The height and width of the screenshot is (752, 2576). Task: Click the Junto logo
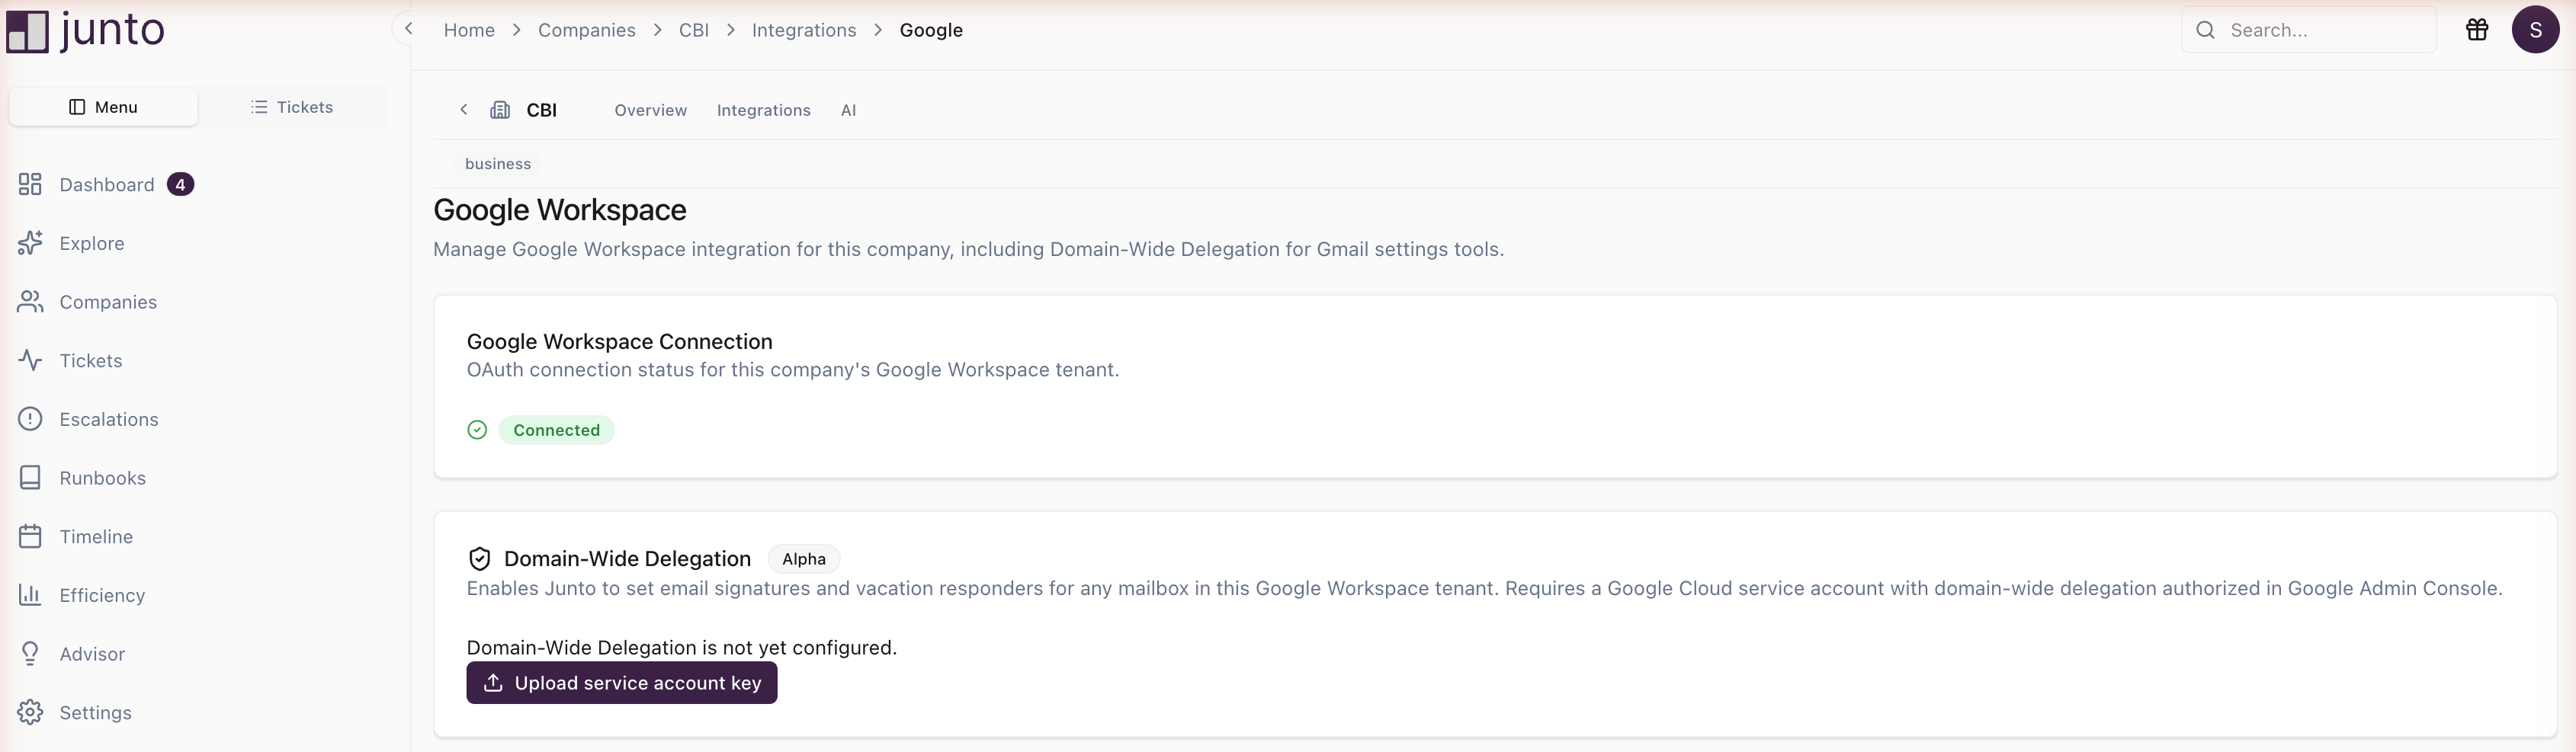86,30
